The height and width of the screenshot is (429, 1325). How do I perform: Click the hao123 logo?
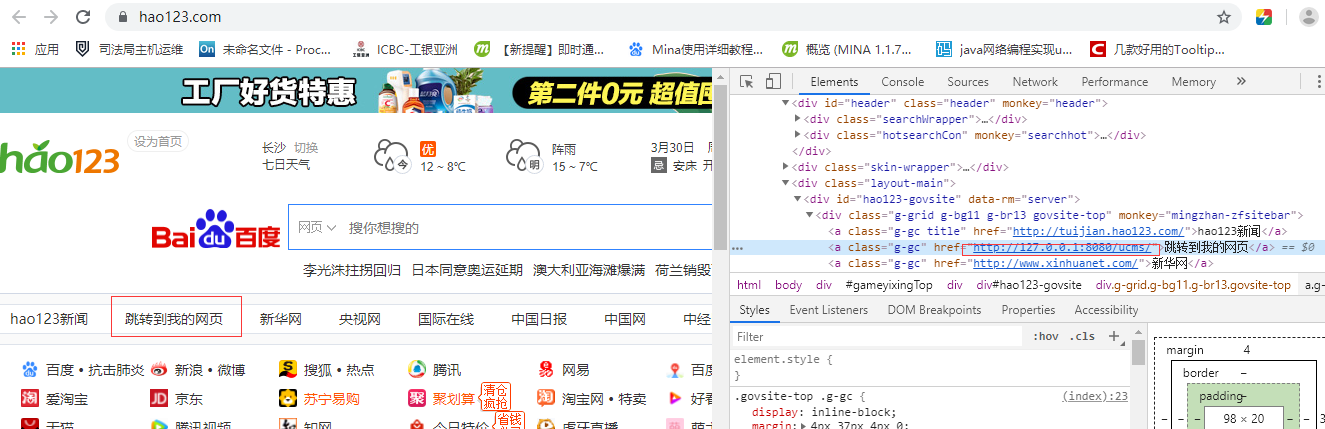[x=58, y=158]
